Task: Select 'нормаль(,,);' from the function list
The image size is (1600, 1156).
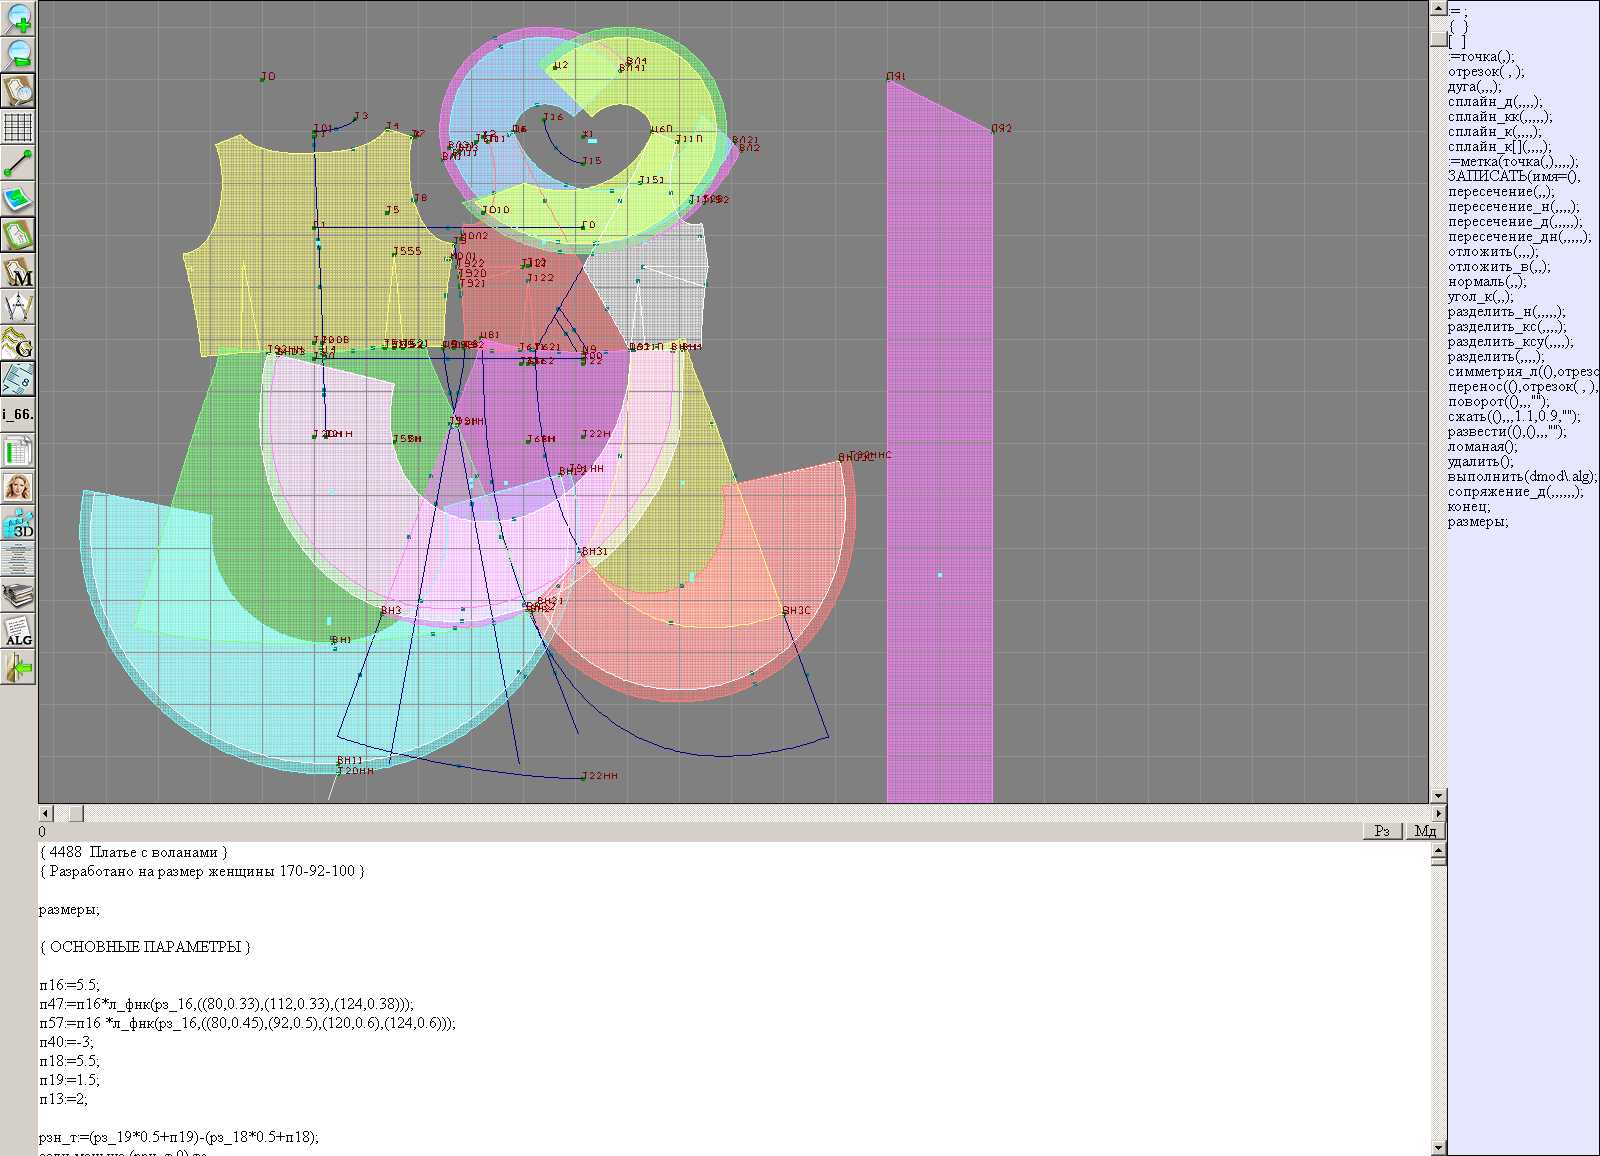Action: point(1487,282)
